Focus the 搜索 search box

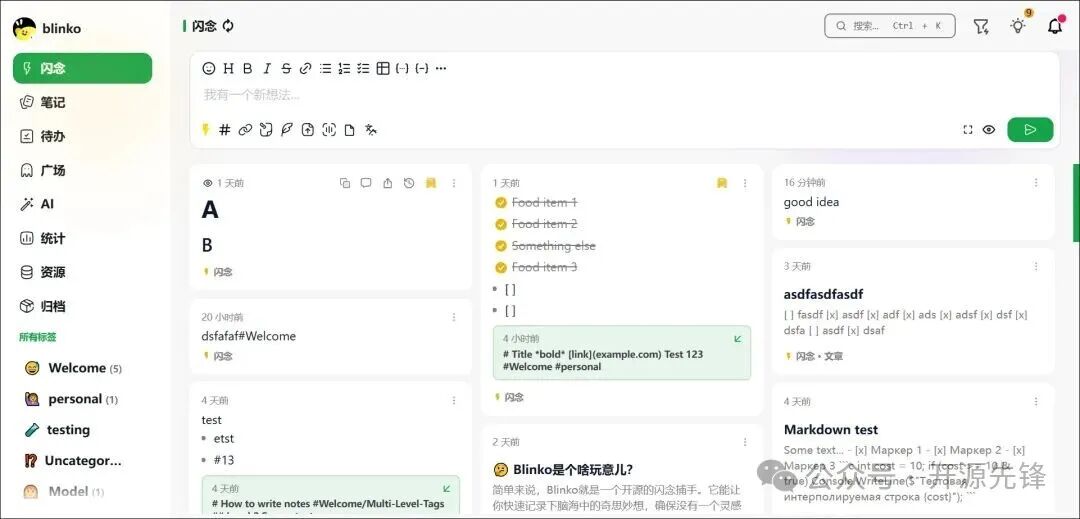pyautogui.click(x=890, y=25)
